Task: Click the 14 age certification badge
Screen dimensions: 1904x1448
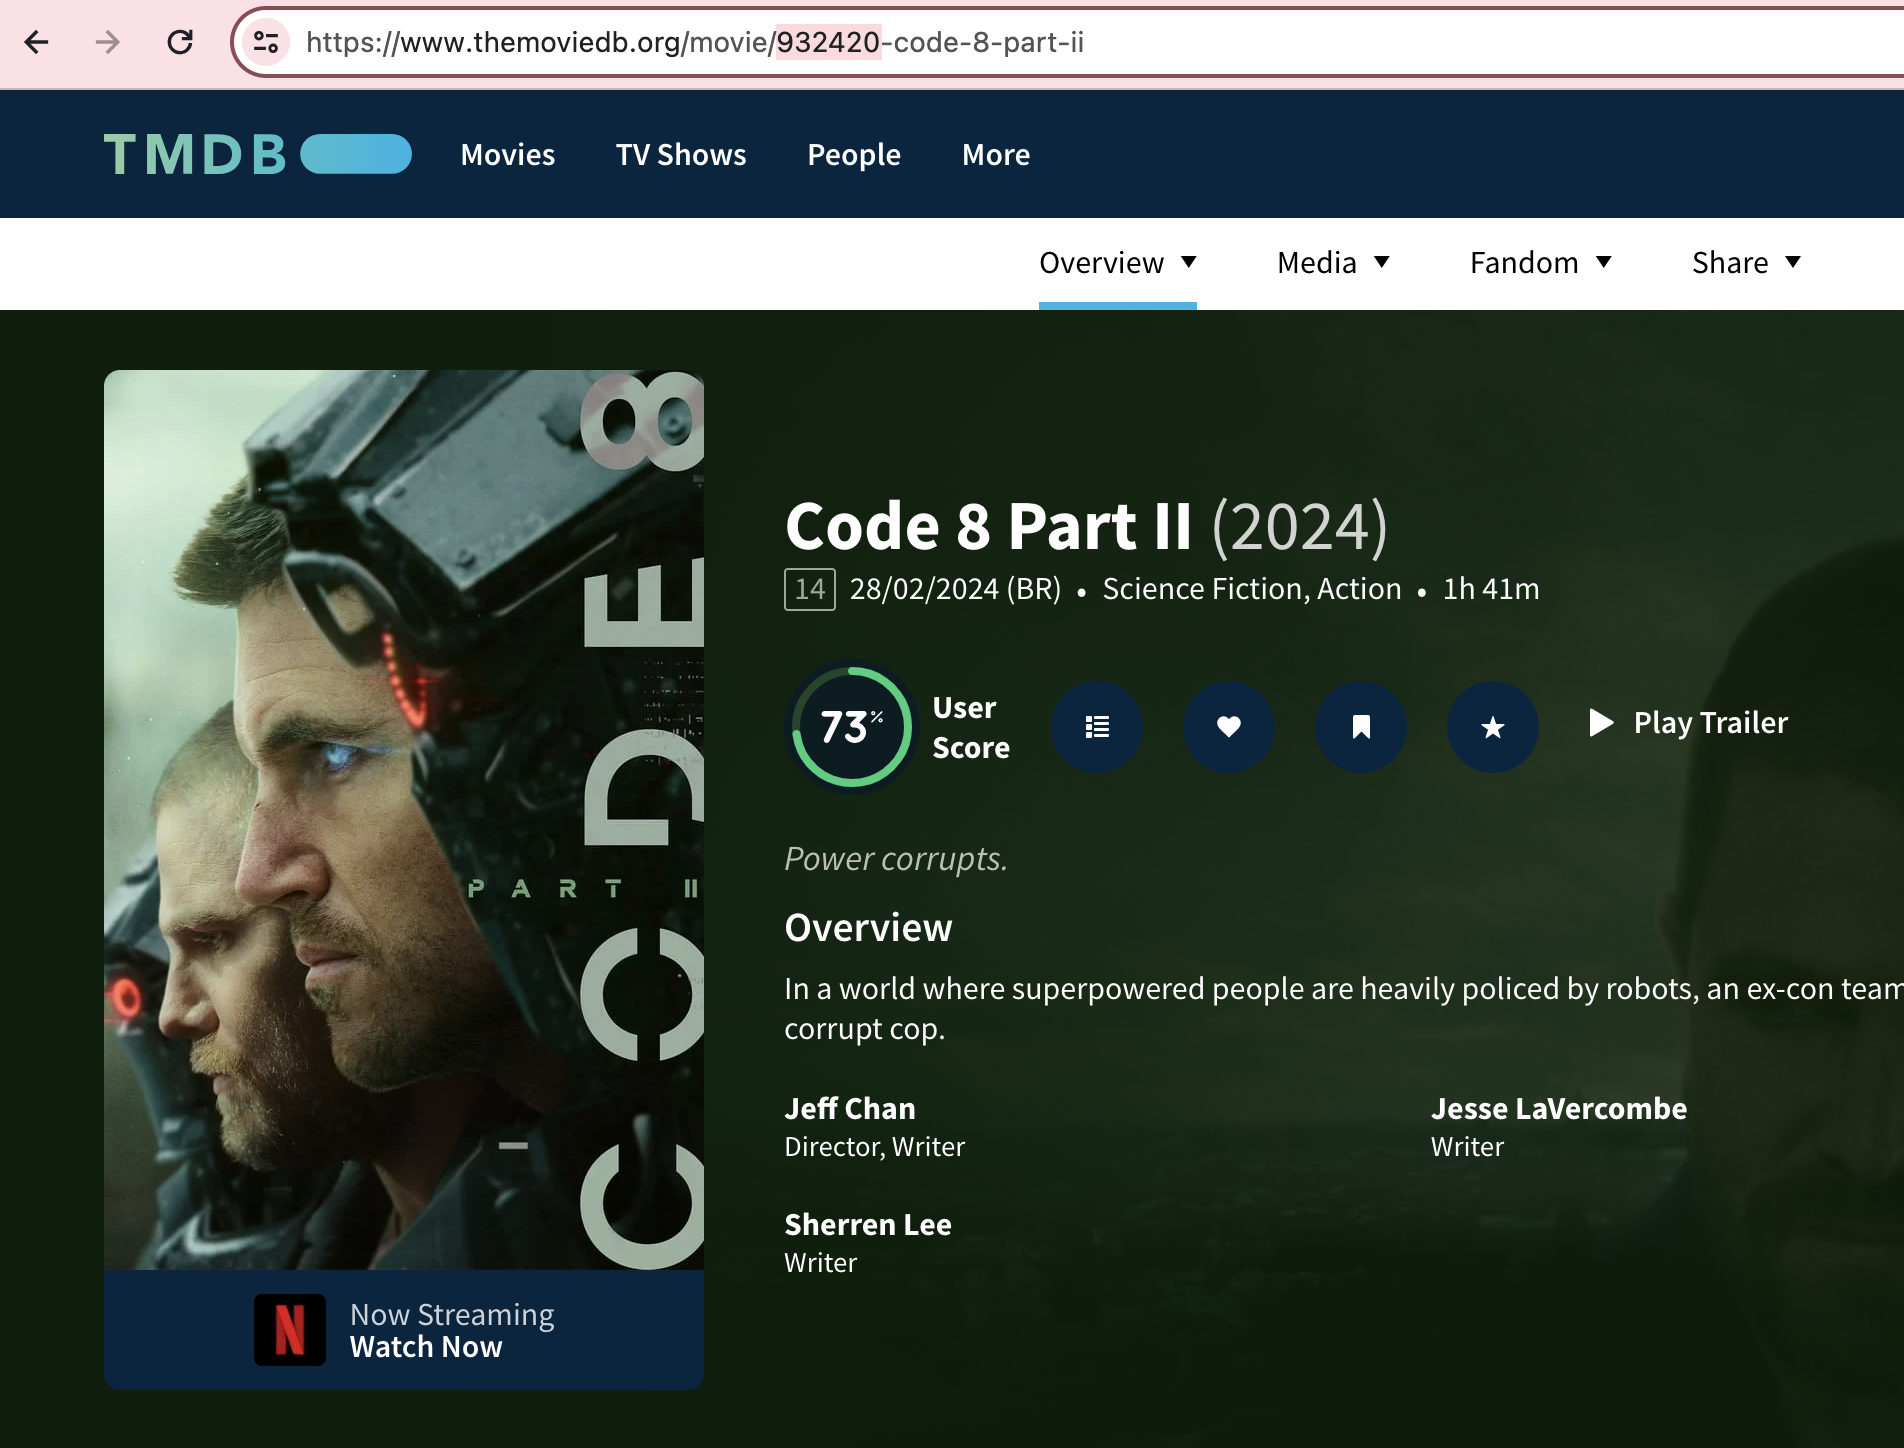Action: coord(810,589)
